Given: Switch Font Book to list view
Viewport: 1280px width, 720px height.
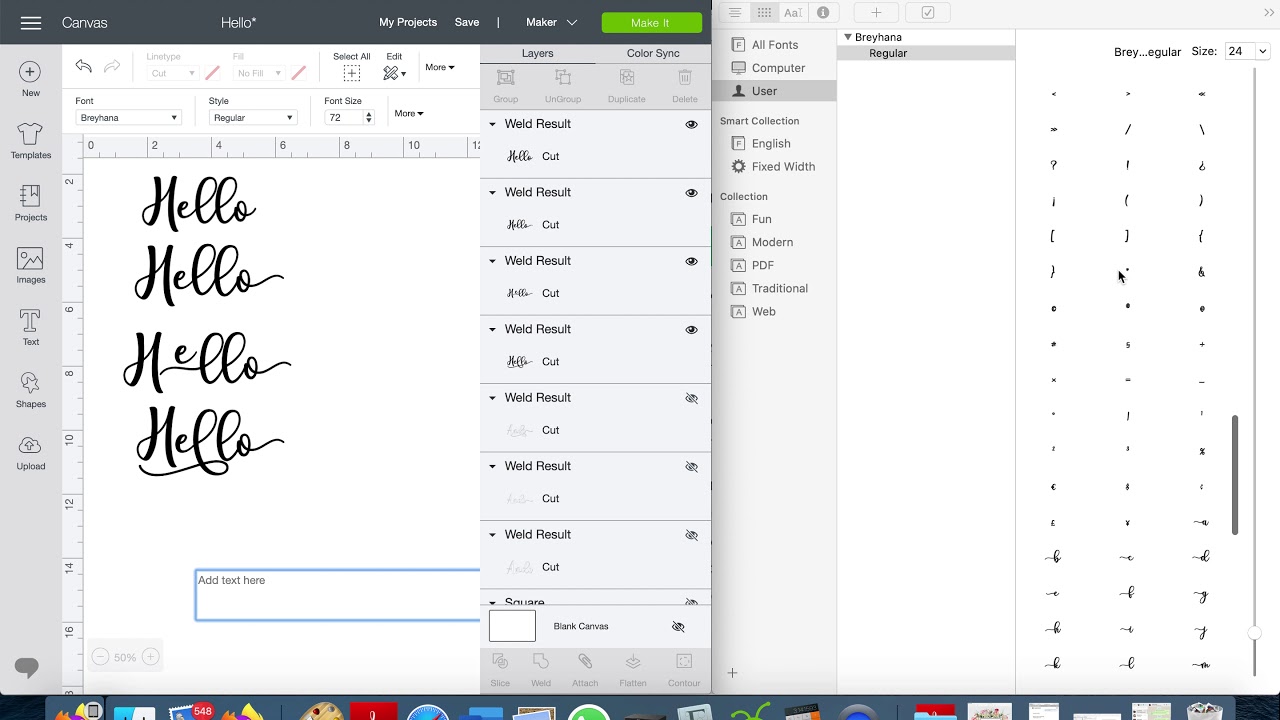Looking at the screenshot, I should pyautogui.click(x=735, y=13).
